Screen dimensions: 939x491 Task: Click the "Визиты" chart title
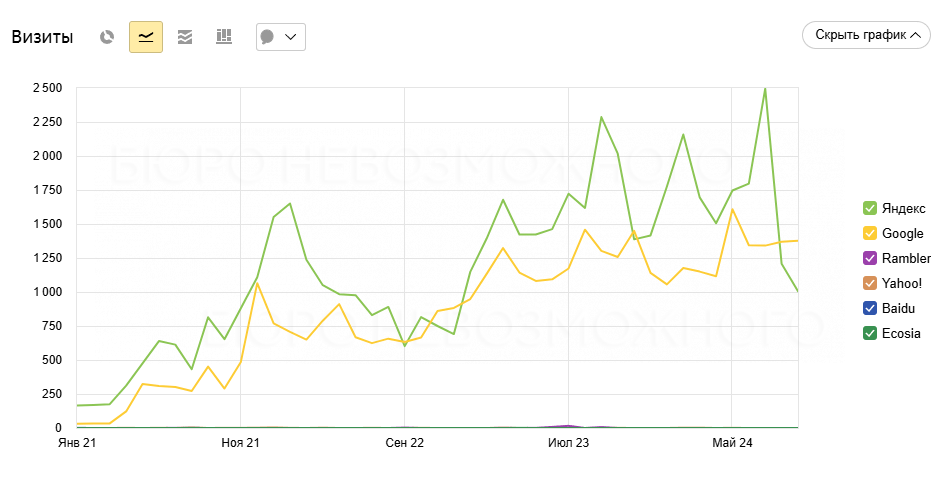[42, 37]
